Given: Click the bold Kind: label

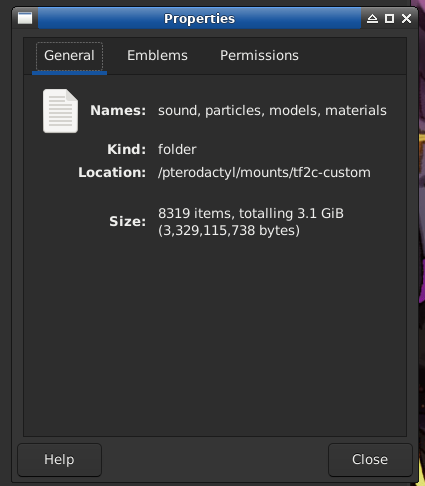Looking at the screenshot, I should pos(126,150).
